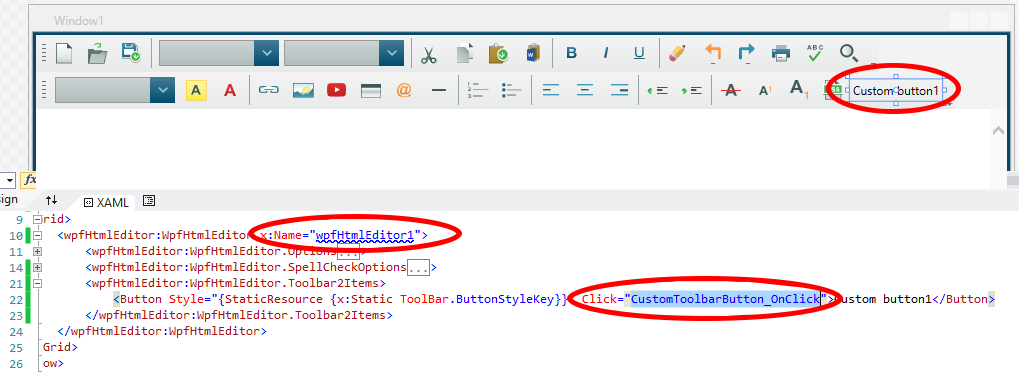
Task: Collapse the WpfHtmlEditor element at line 10
Action: [x=38, y=235]
